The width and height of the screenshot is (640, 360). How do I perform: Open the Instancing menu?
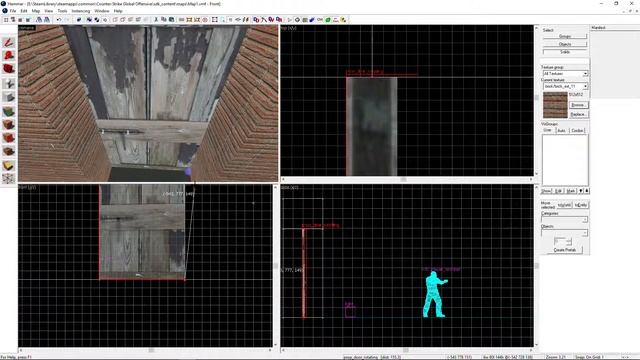pyautogui.click(x=81, y=11)
